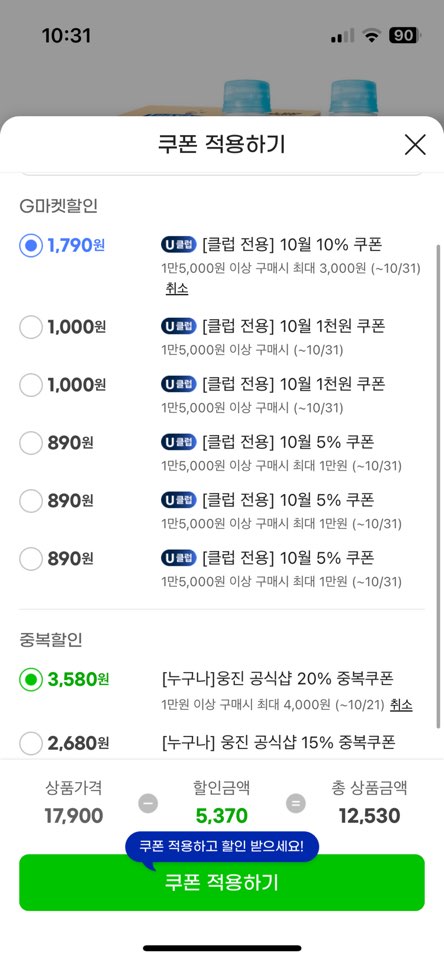Select the 3,580원 20% duplicate coupon radio
The height and width of the screenshot is (961, 444).
(x=31, y=679)
